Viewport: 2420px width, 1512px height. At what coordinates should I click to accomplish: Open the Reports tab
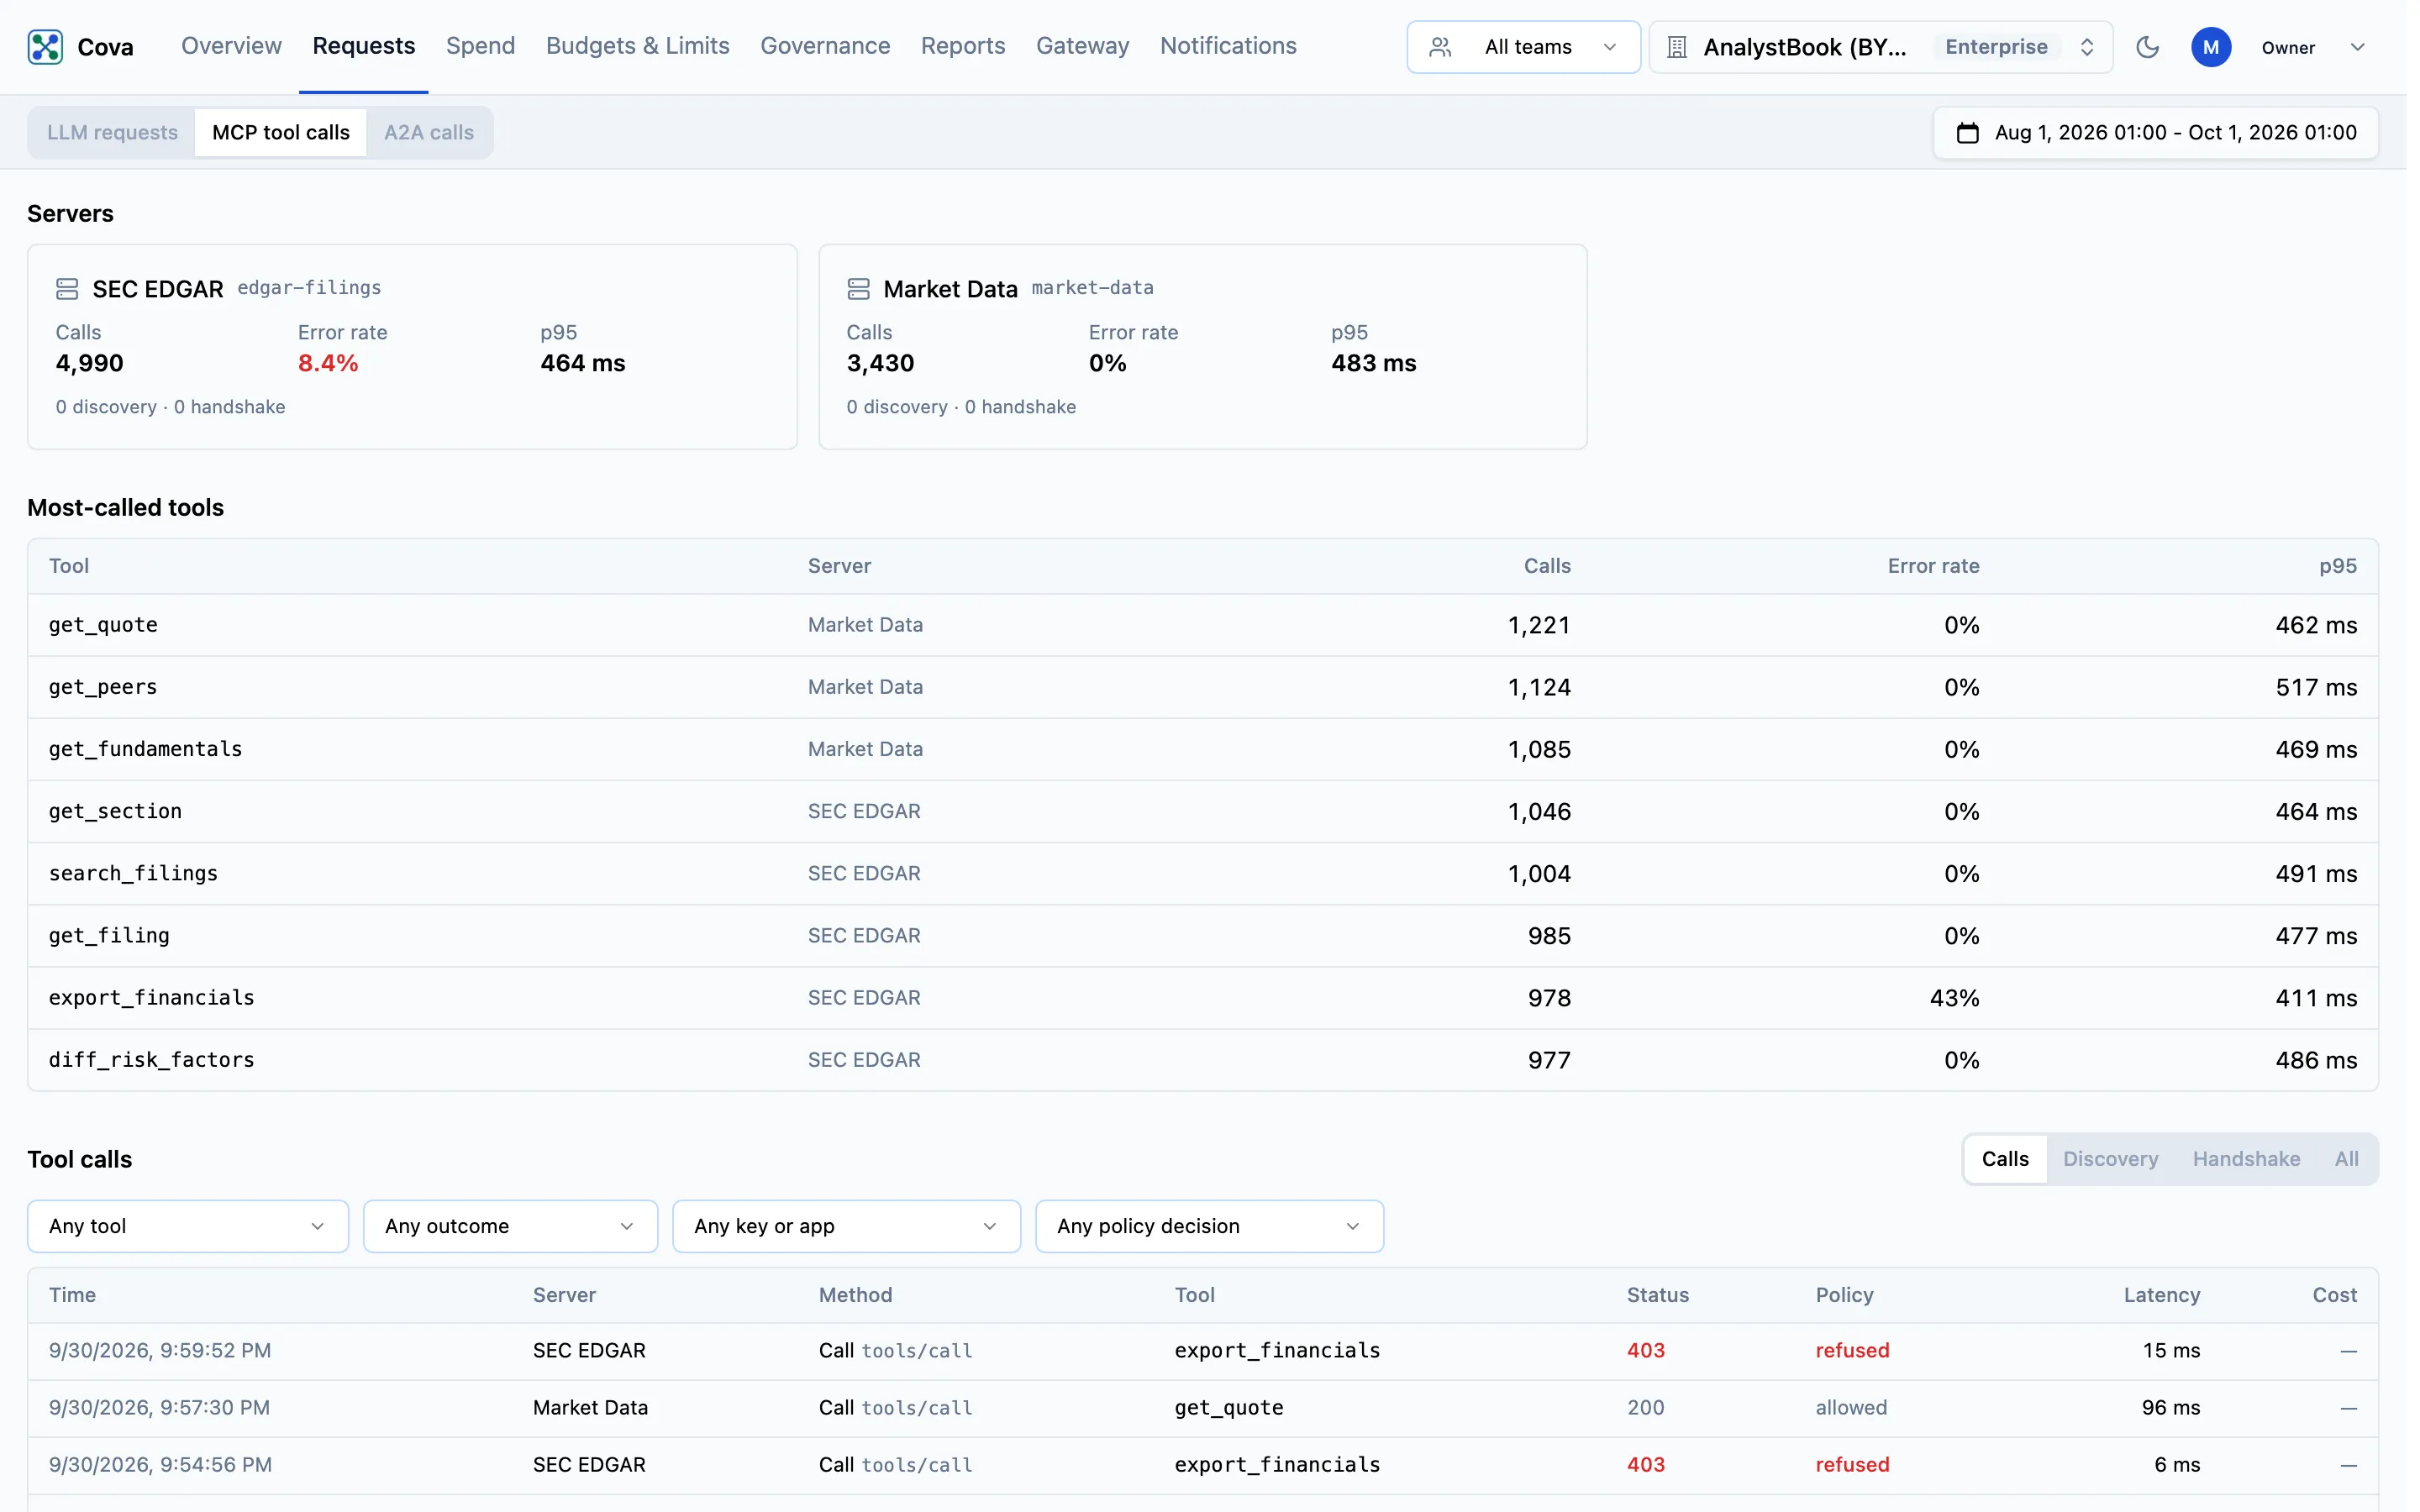(963, 46)
